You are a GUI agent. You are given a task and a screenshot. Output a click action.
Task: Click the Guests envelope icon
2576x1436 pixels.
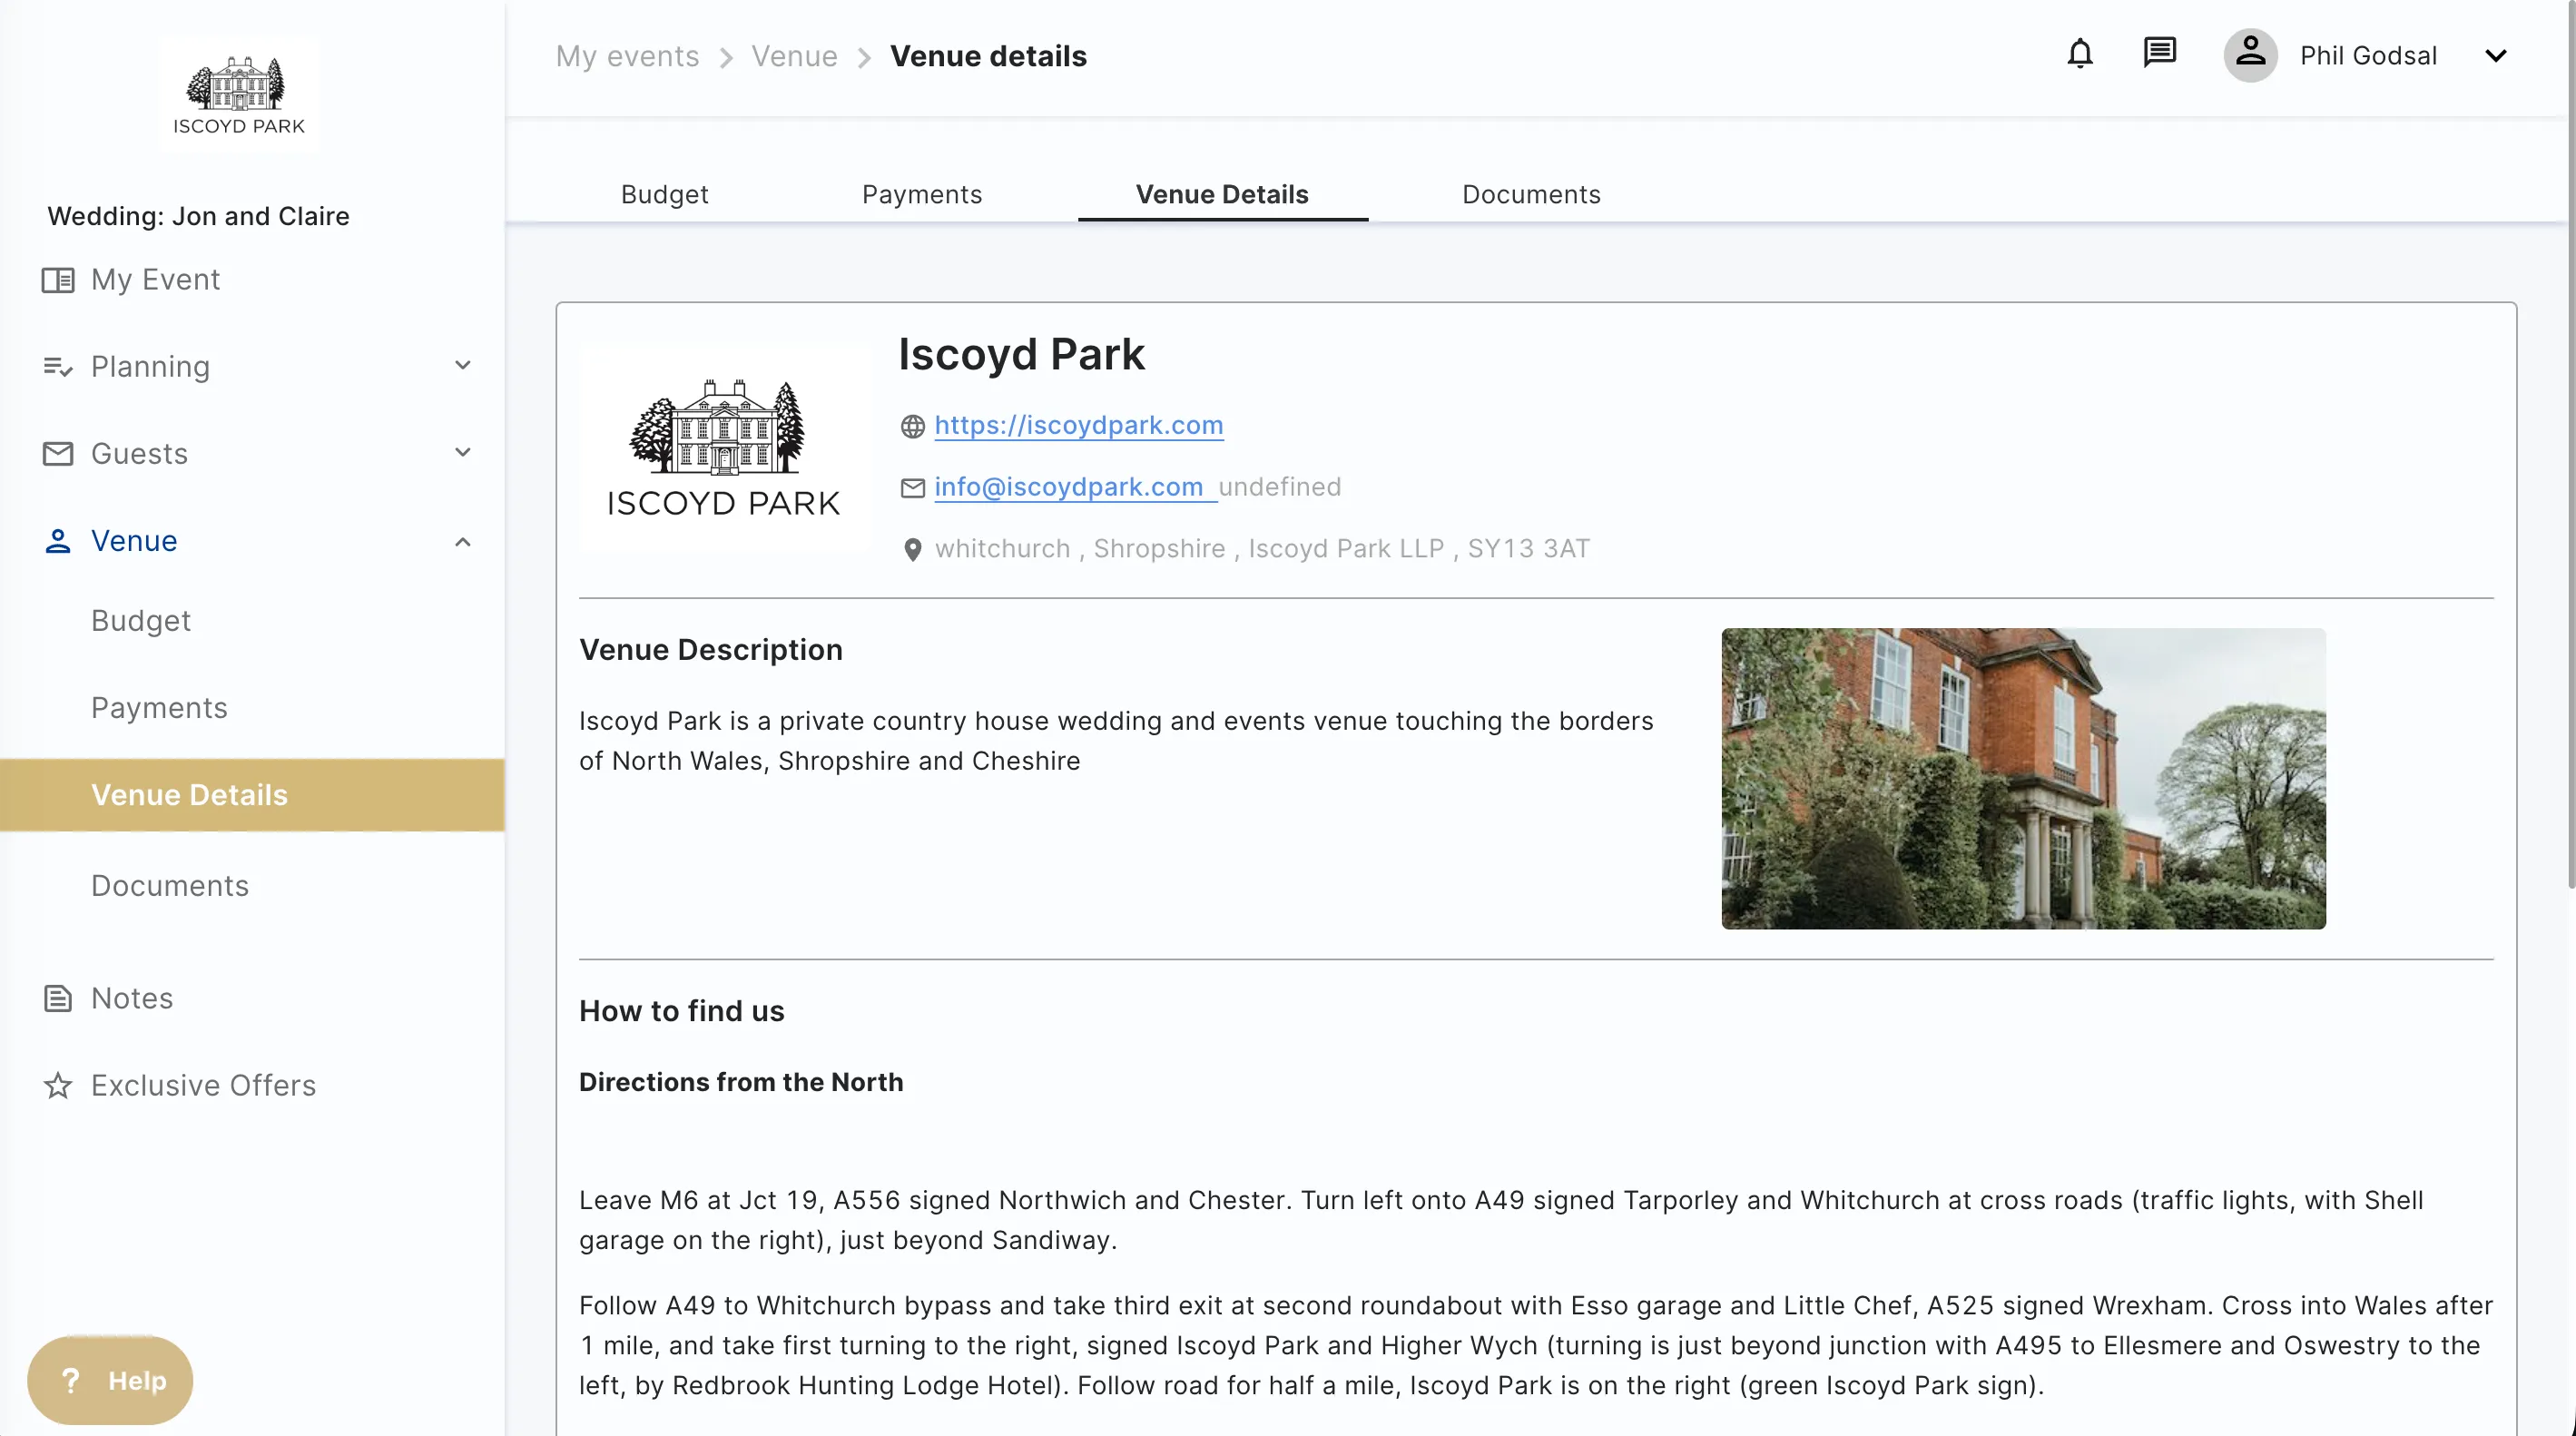(58, 454)
